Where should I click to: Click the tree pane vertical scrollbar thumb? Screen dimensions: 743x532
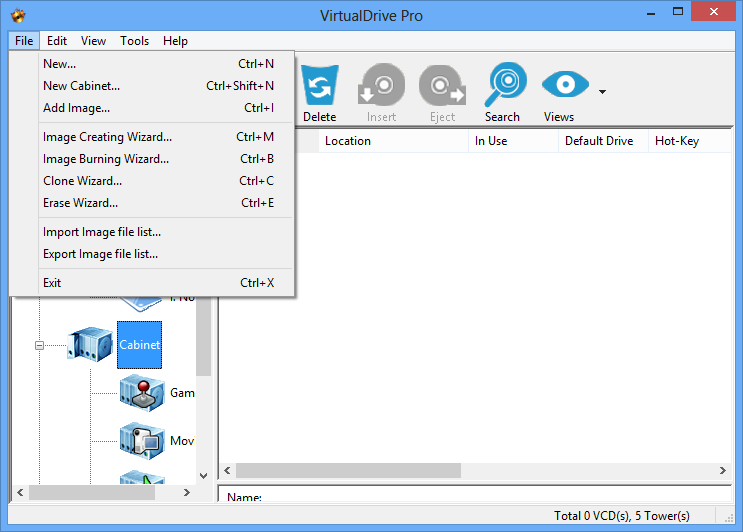point(204,336)
